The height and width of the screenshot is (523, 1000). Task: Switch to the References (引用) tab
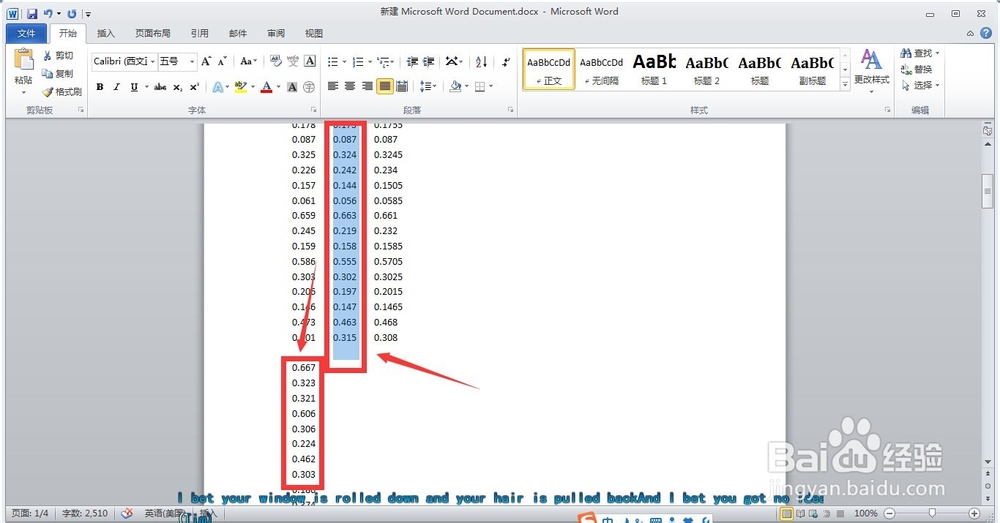click(200, 33)
